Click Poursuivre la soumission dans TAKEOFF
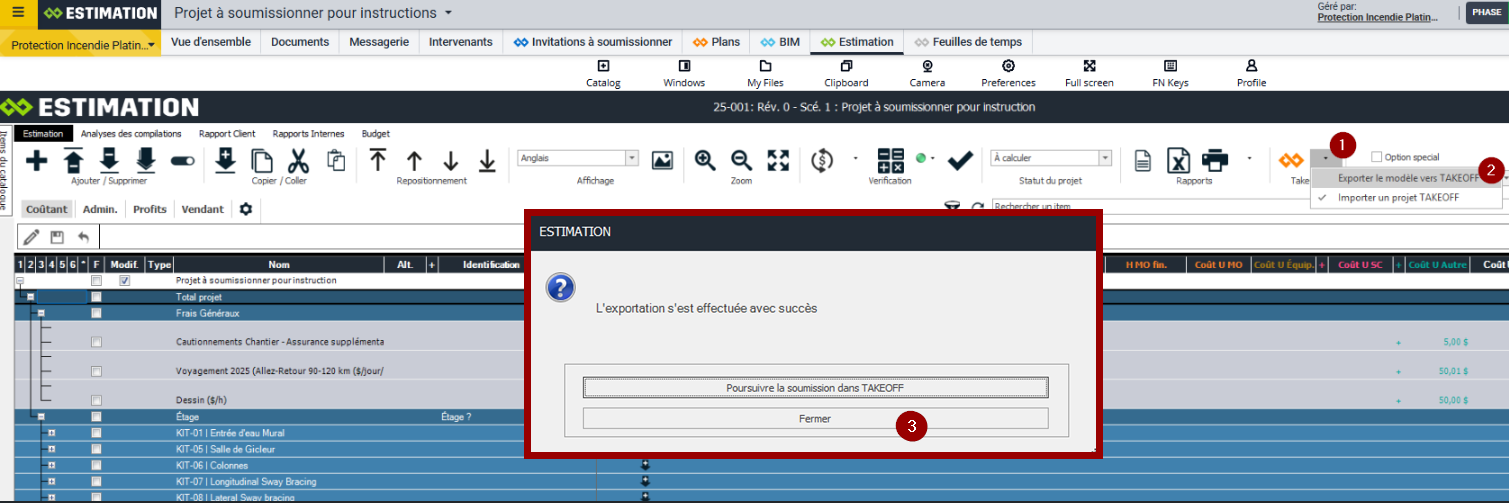 click(x=815, y=388)
